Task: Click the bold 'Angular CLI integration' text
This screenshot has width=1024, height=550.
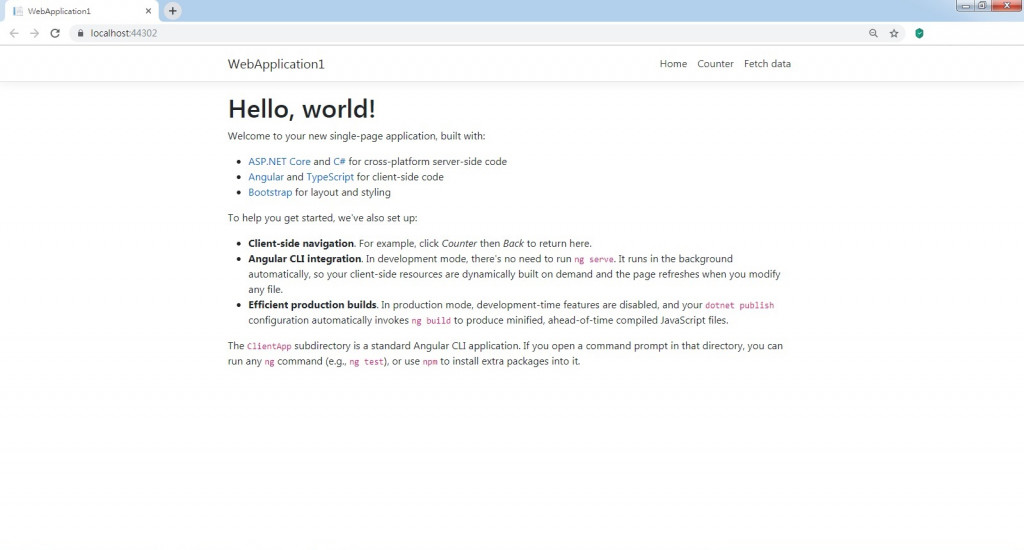Action: (304, 259)
